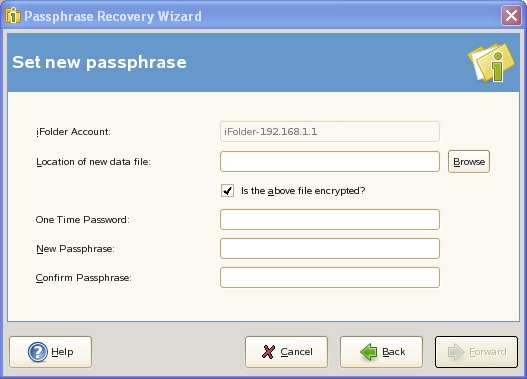This screenshot has width=527, height=379.
Task: Click the "Set new passphrase" heading
Action: tap(99, 62)
